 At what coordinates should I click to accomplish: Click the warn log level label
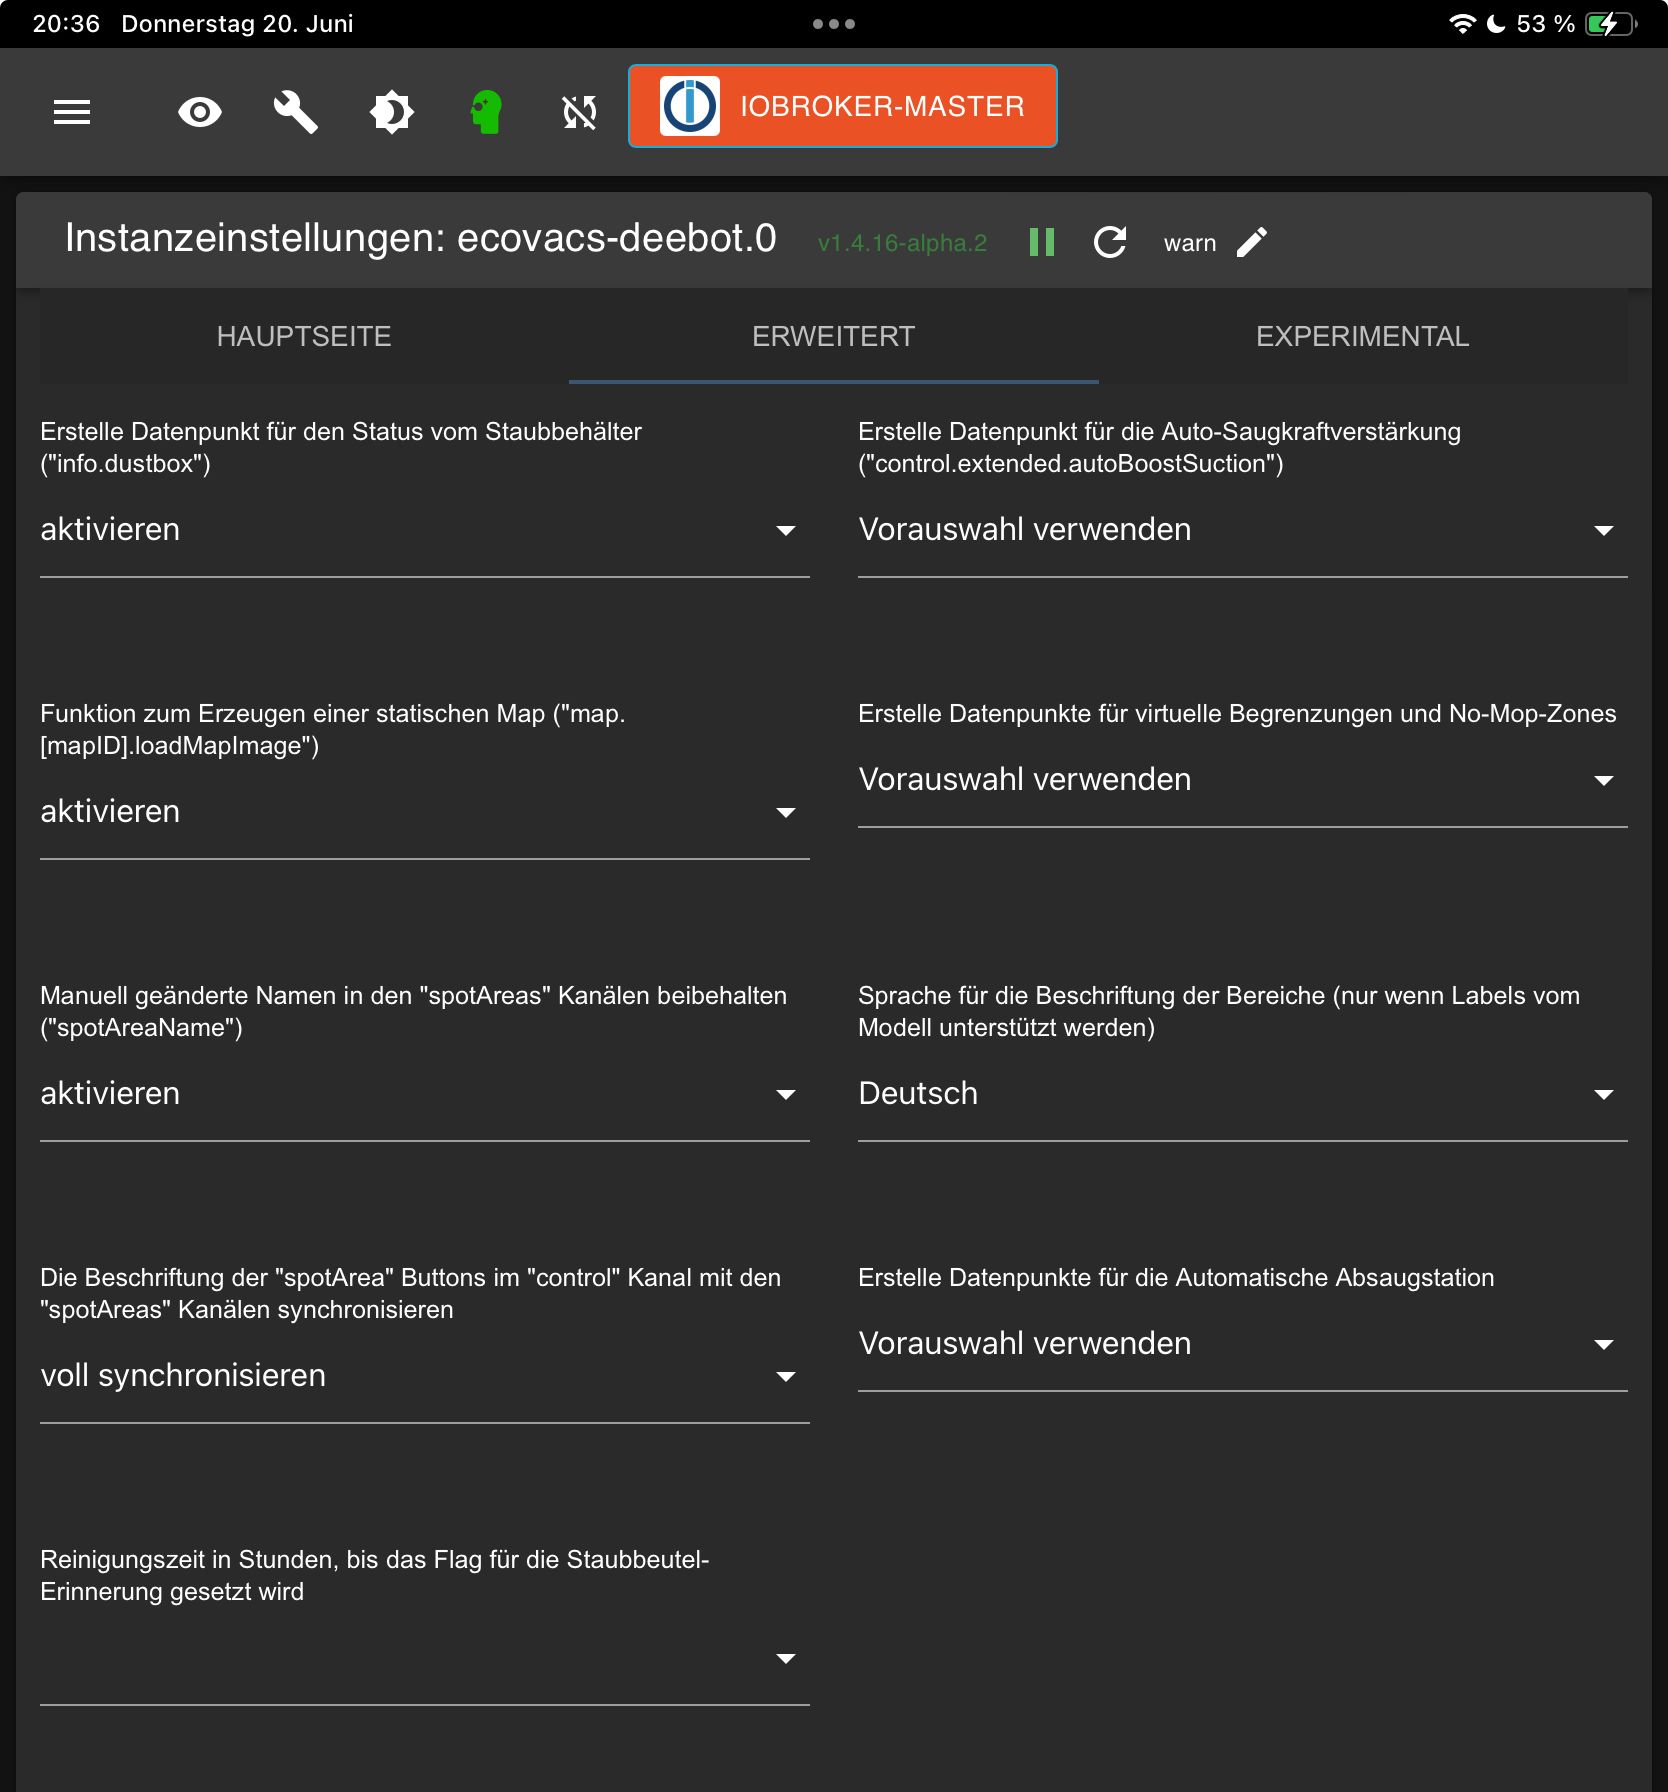pos(1190,243)
